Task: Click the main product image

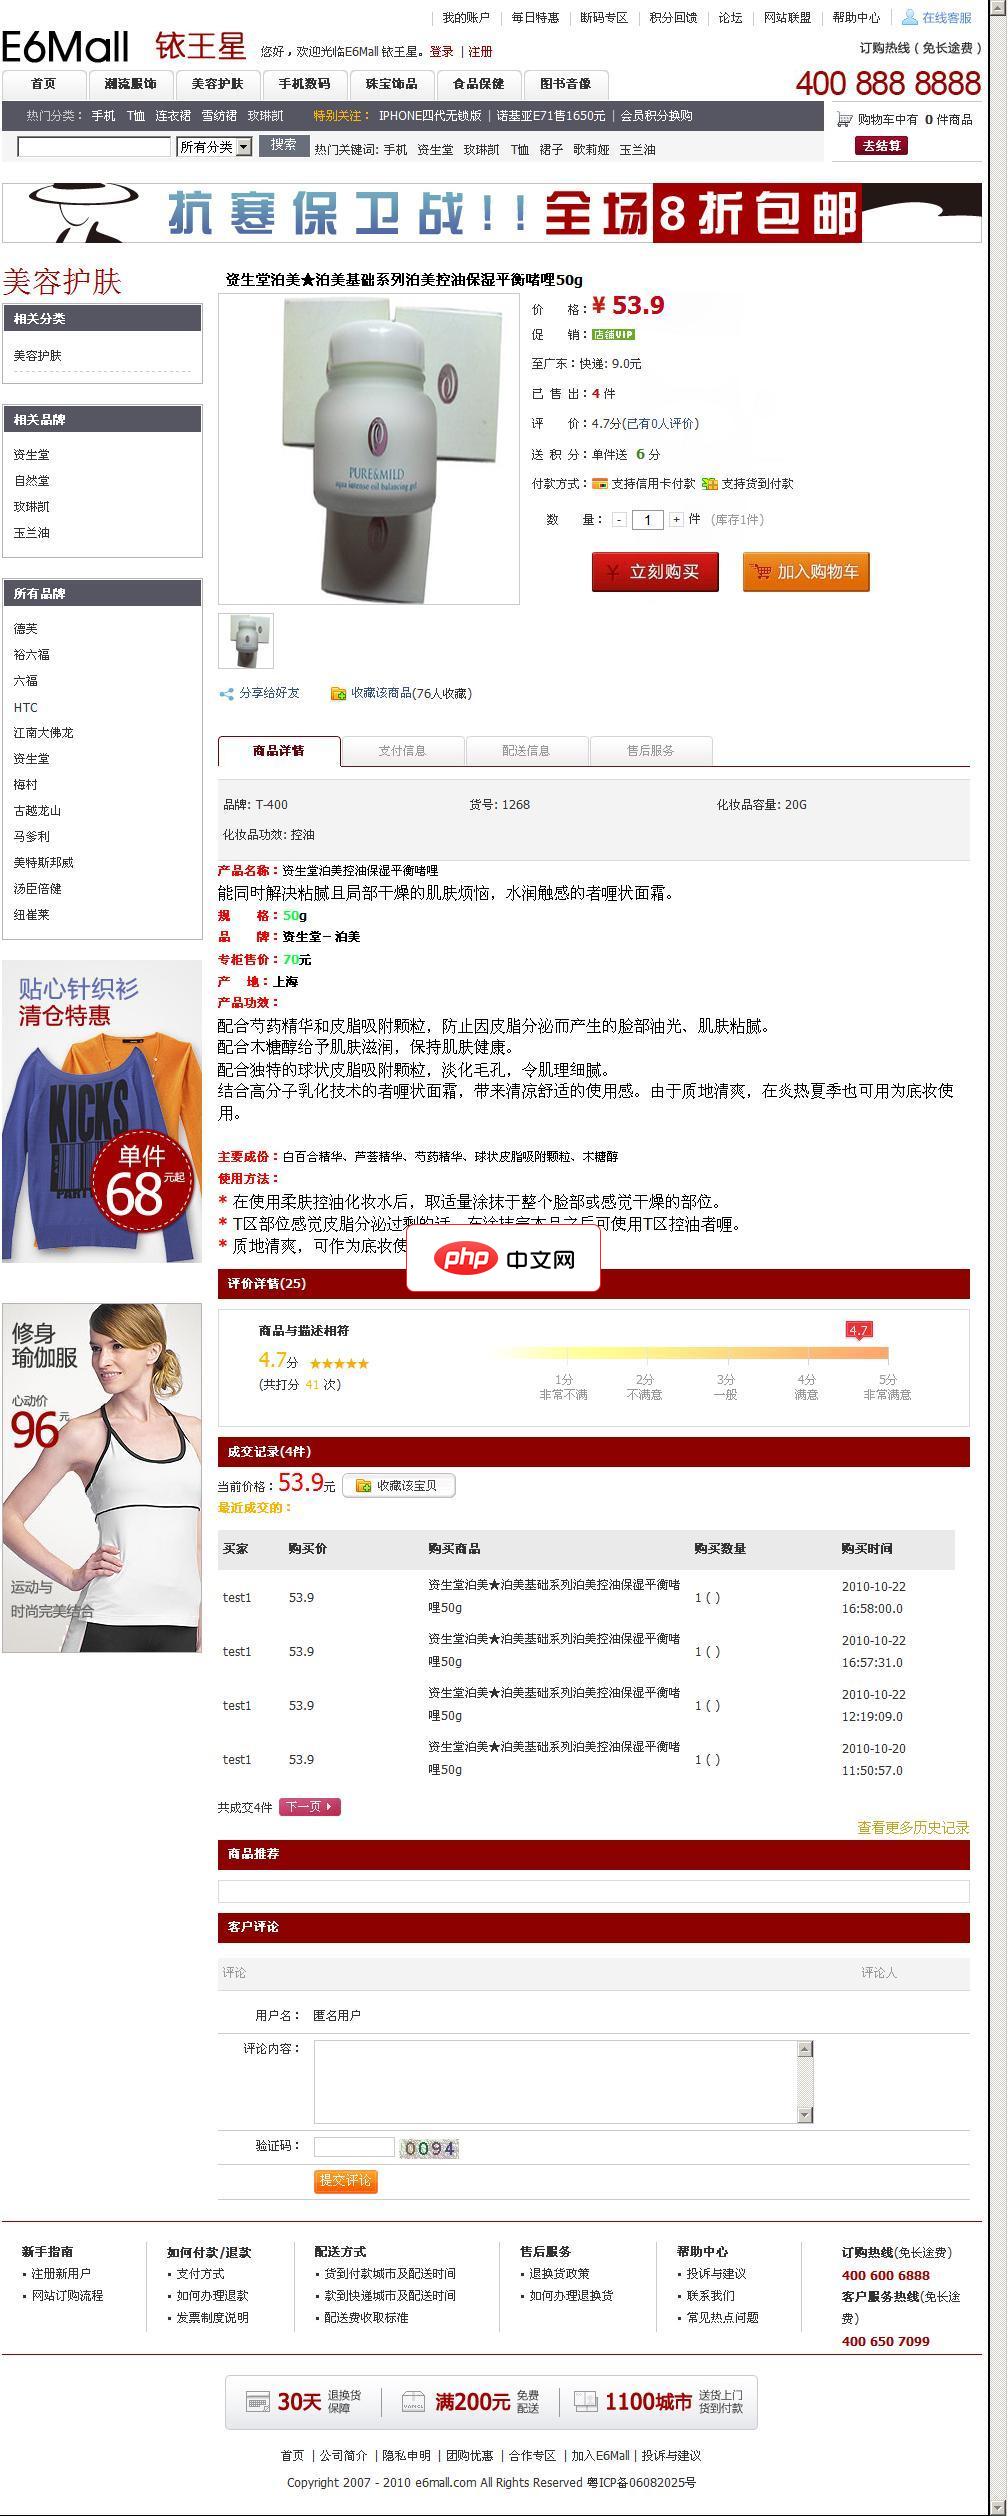Action: (369, 449)
